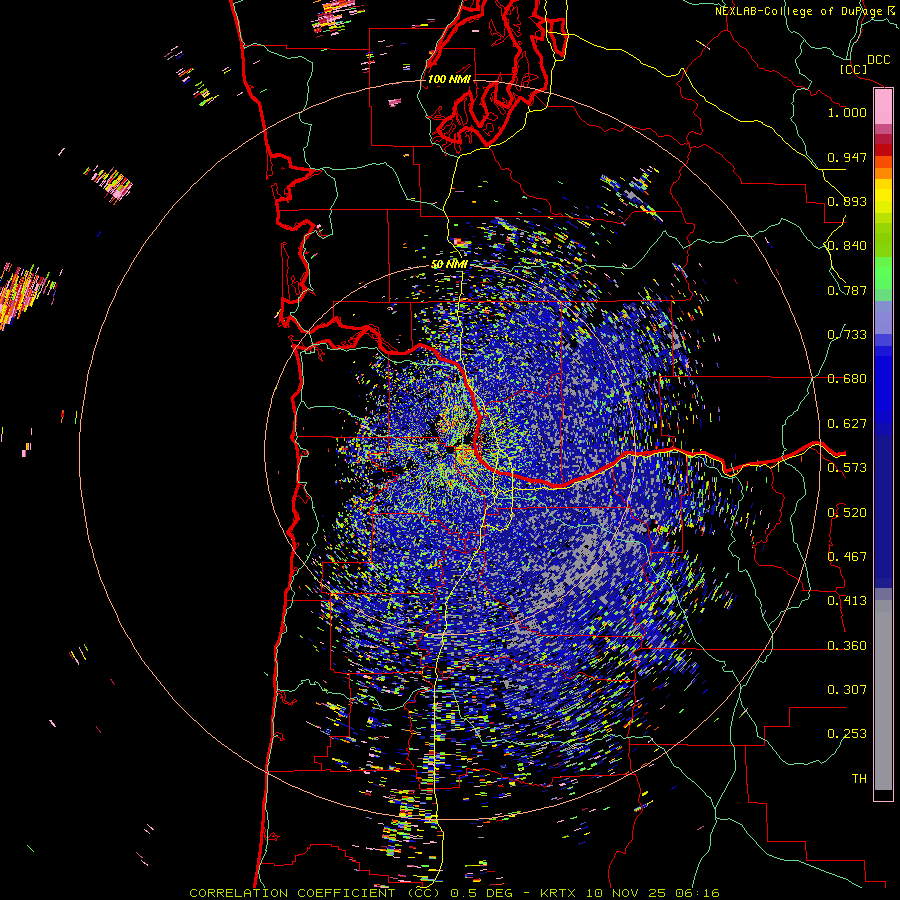Click the 50 NMI range ring label
This screenshot has width=900, height=900.
449,264
